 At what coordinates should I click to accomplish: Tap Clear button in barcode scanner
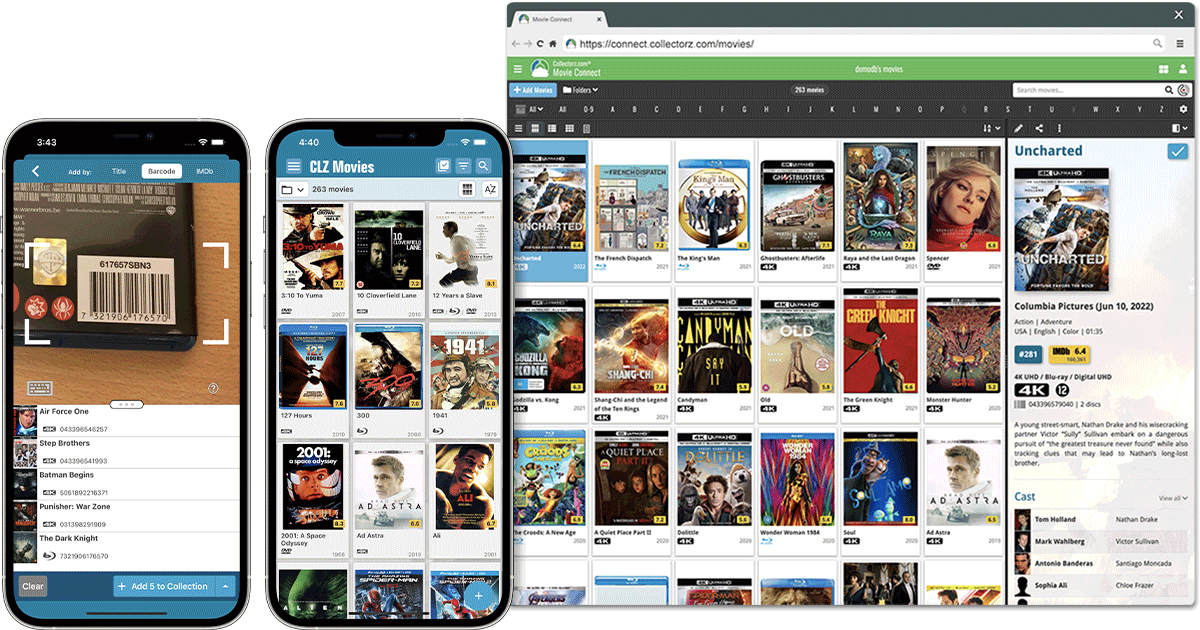[33, 587]
